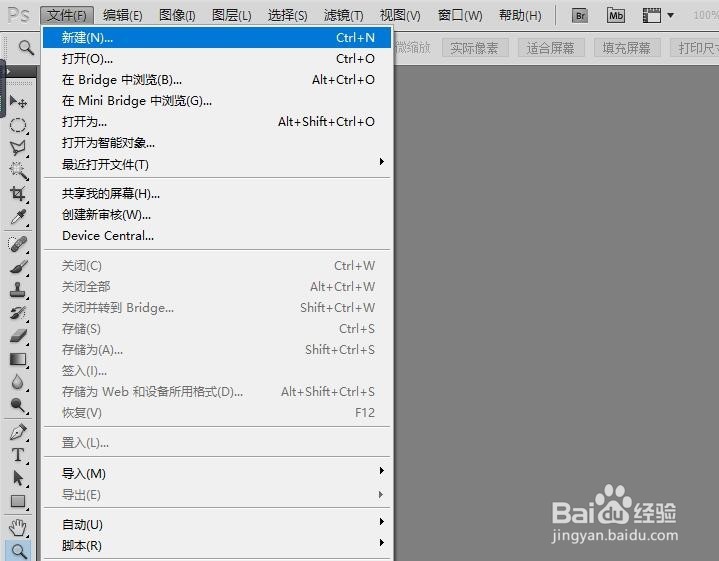Open the 图像(I) menu
Screen dimensions: 719x561
(x=177, y=16)
